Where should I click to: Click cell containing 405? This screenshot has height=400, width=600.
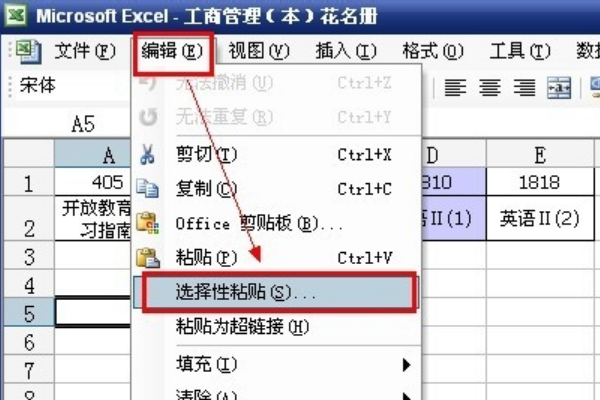93,182
